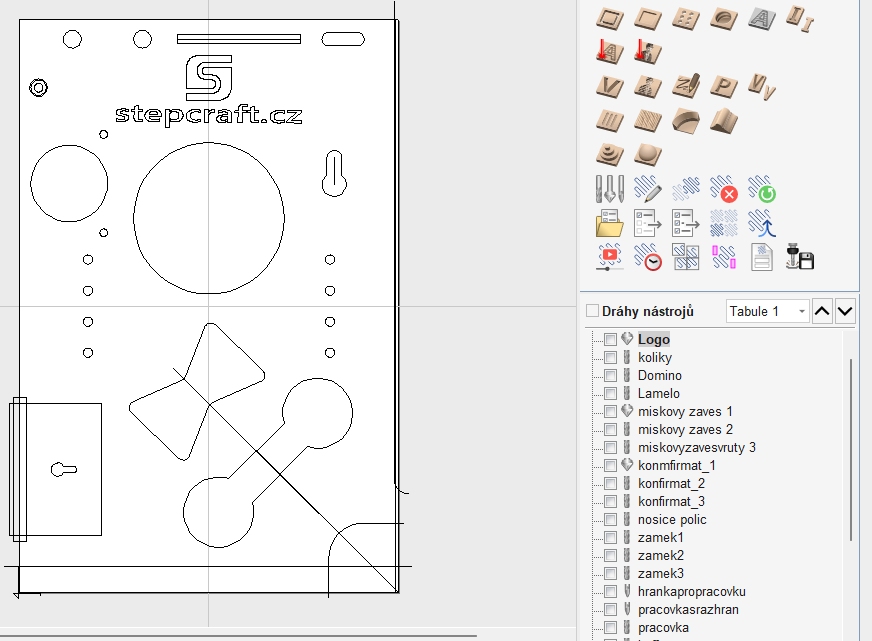Click the ridged profile toolpath icon
The image size is (872, 641).
(x=724, y=121)
